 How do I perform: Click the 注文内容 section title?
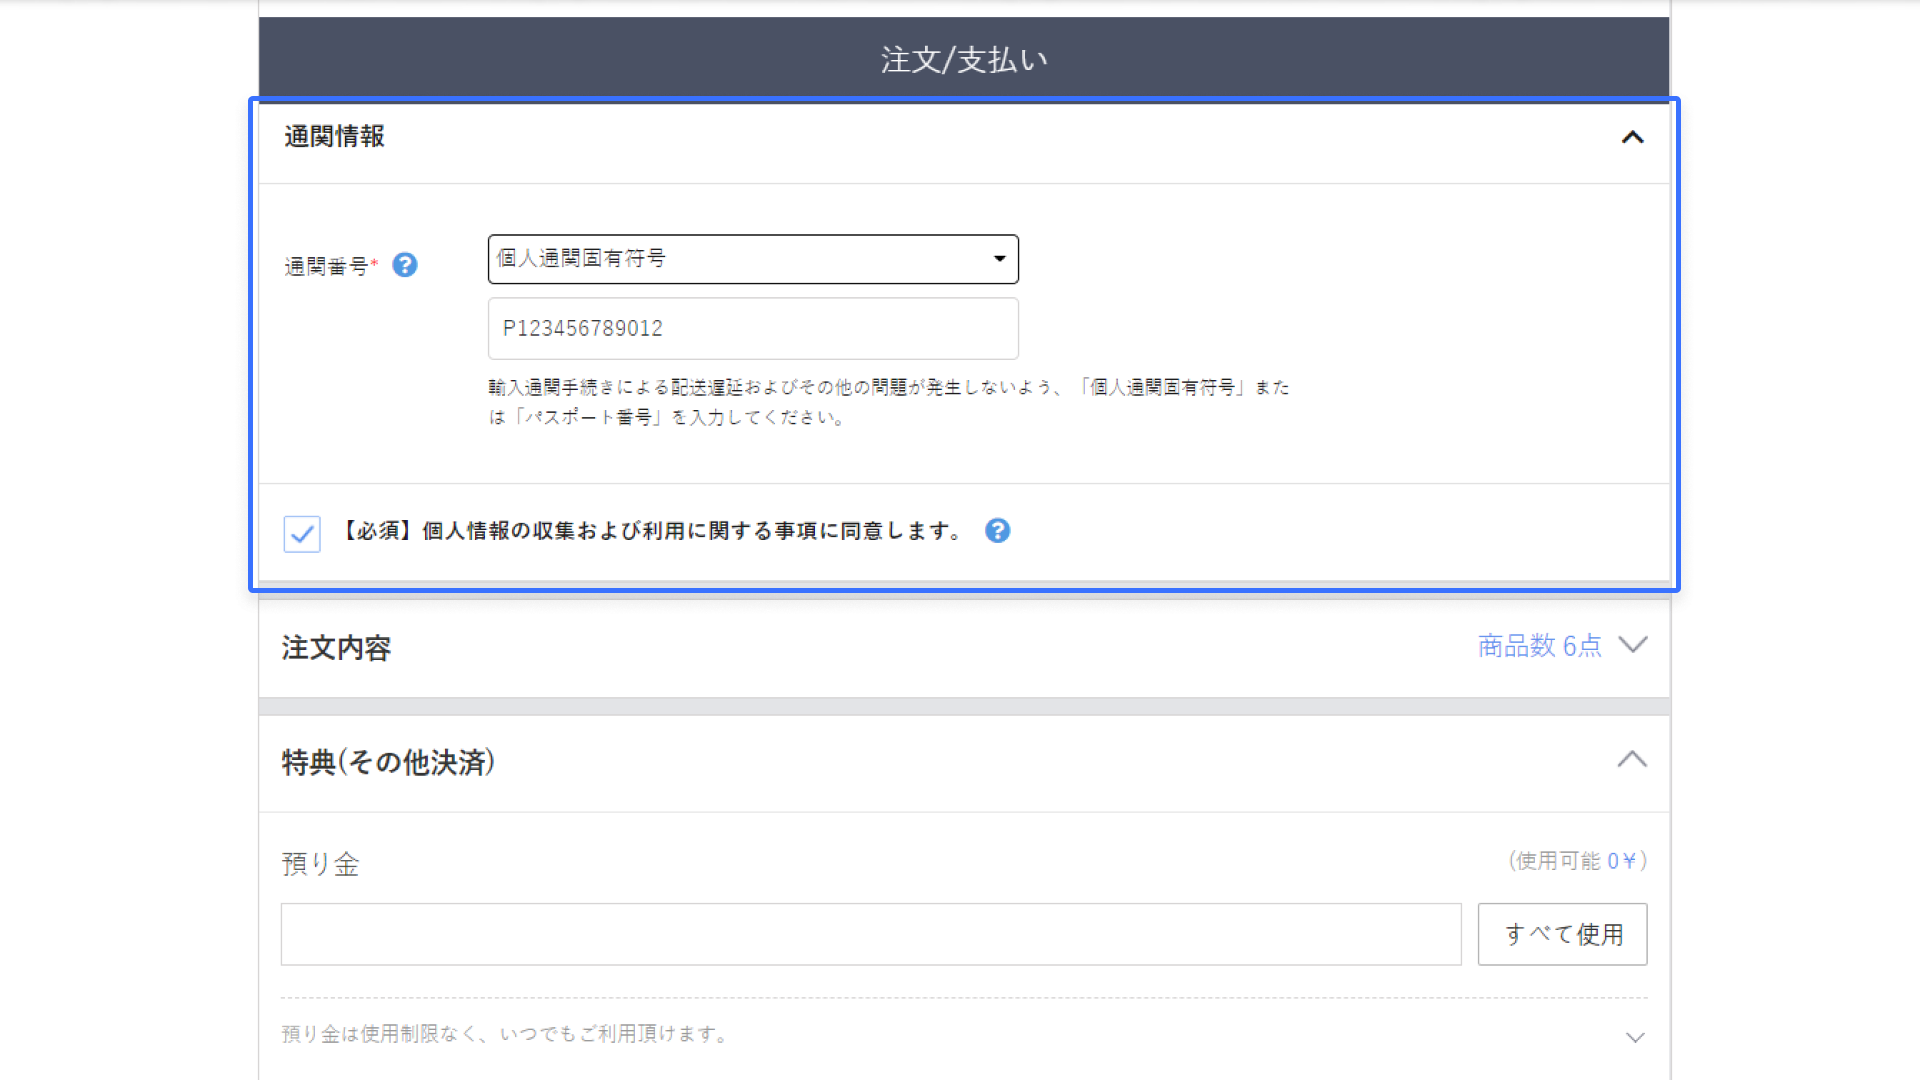tap(336, 648)
